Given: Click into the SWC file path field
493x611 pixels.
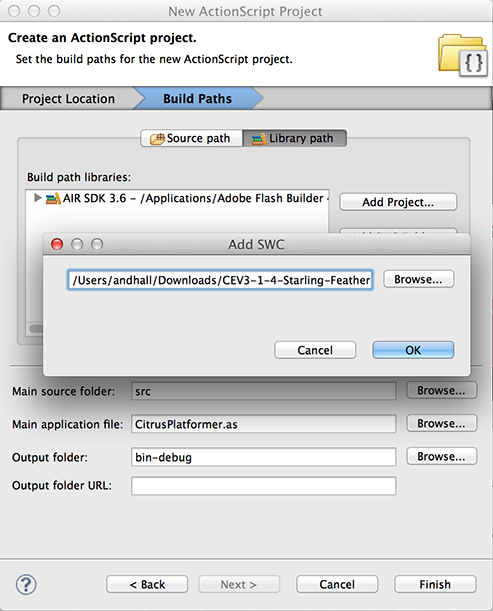Looking at the screenshot, I should [220, 280].
